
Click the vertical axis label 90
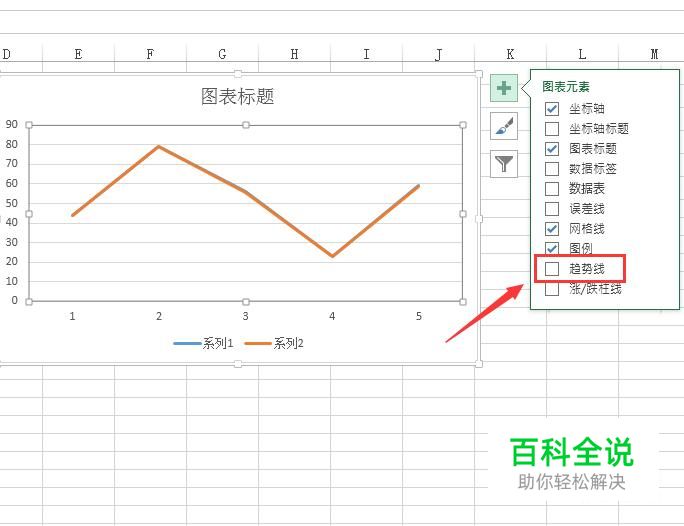12,124
